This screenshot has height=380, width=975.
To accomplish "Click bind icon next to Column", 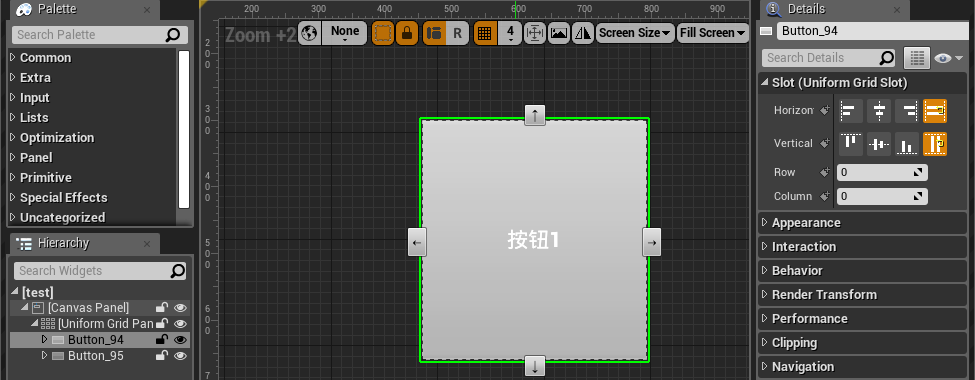I will pyautogui.click(x=825, y=196).
